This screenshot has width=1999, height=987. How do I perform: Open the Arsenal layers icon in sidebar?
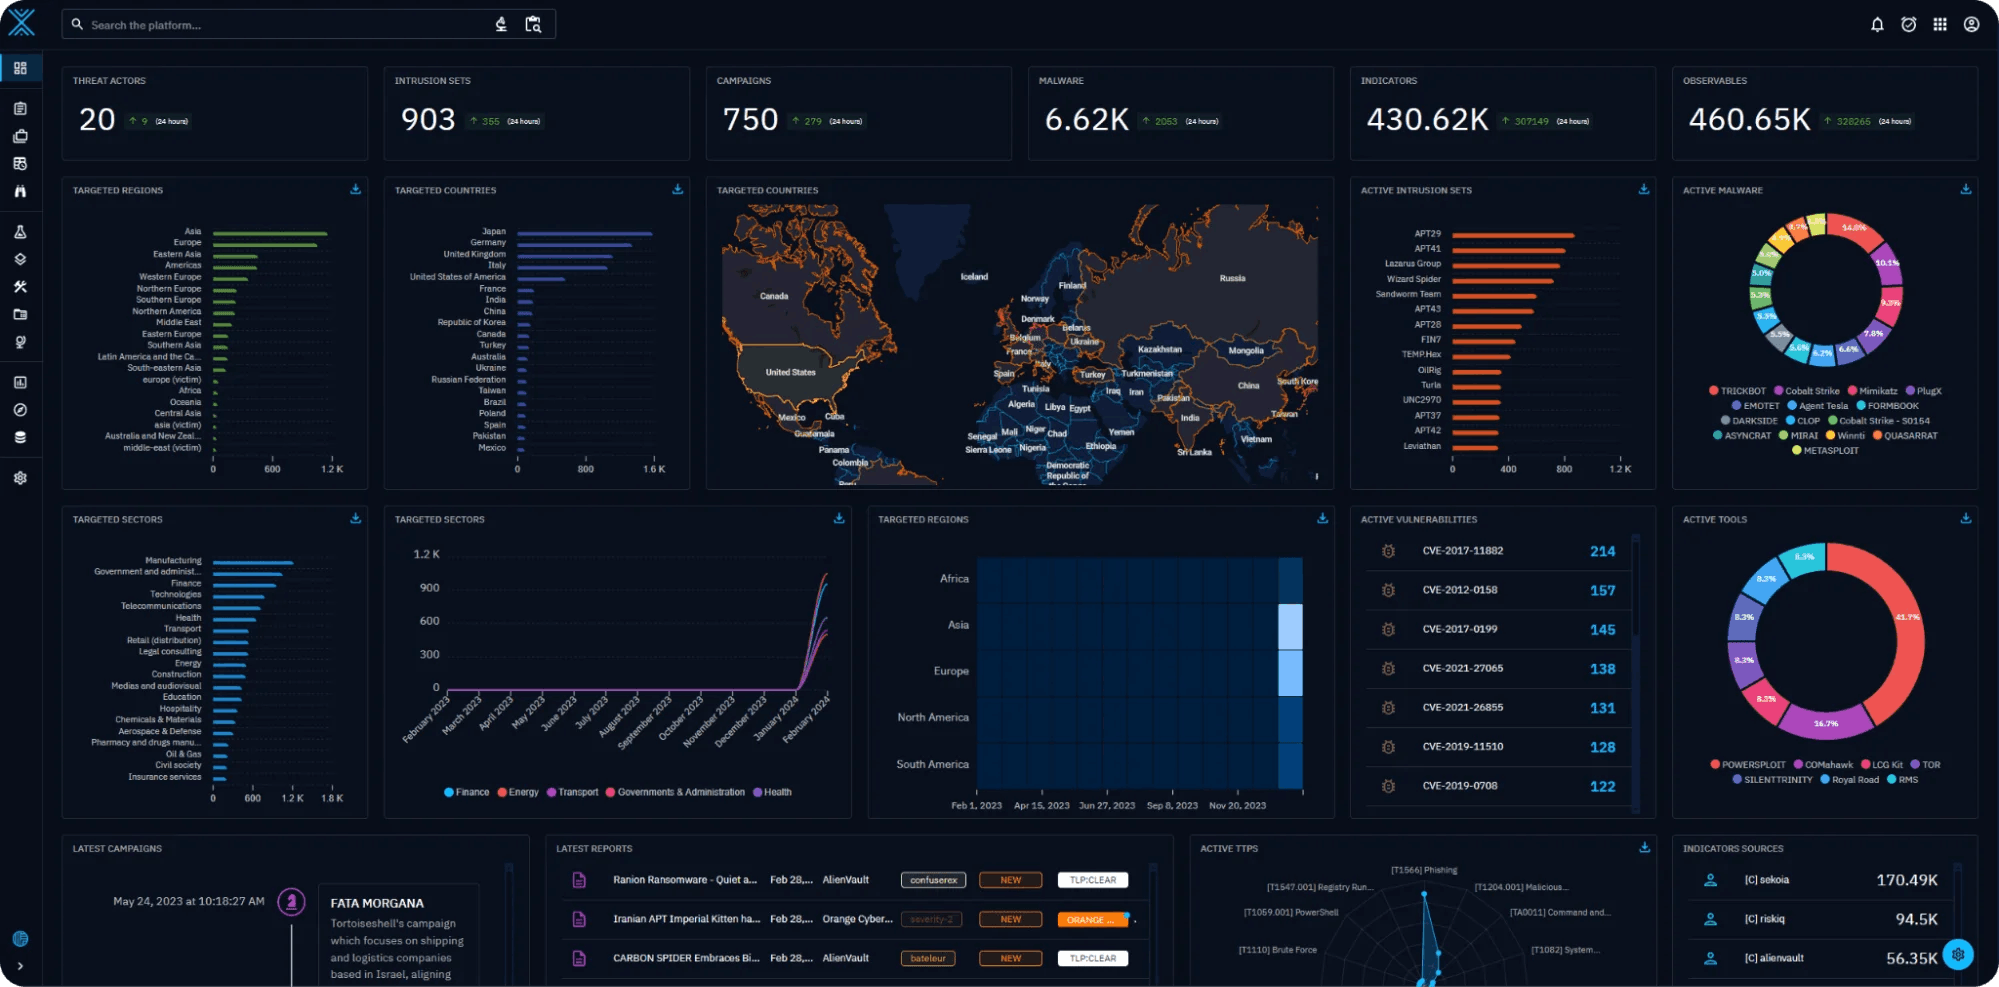[20, 259]
